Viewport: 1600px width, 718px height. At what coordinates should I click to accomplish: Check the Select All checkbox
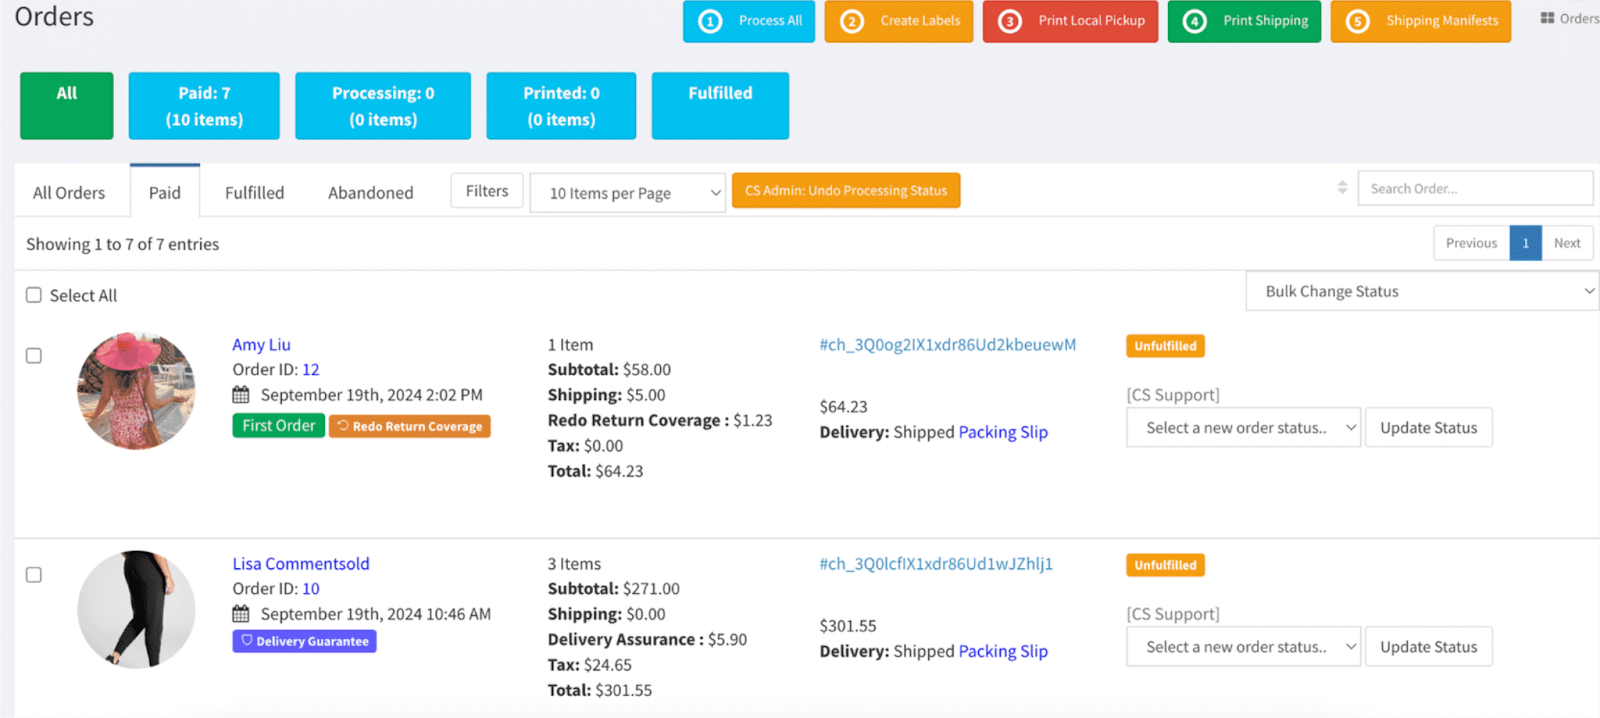(34, 295)
